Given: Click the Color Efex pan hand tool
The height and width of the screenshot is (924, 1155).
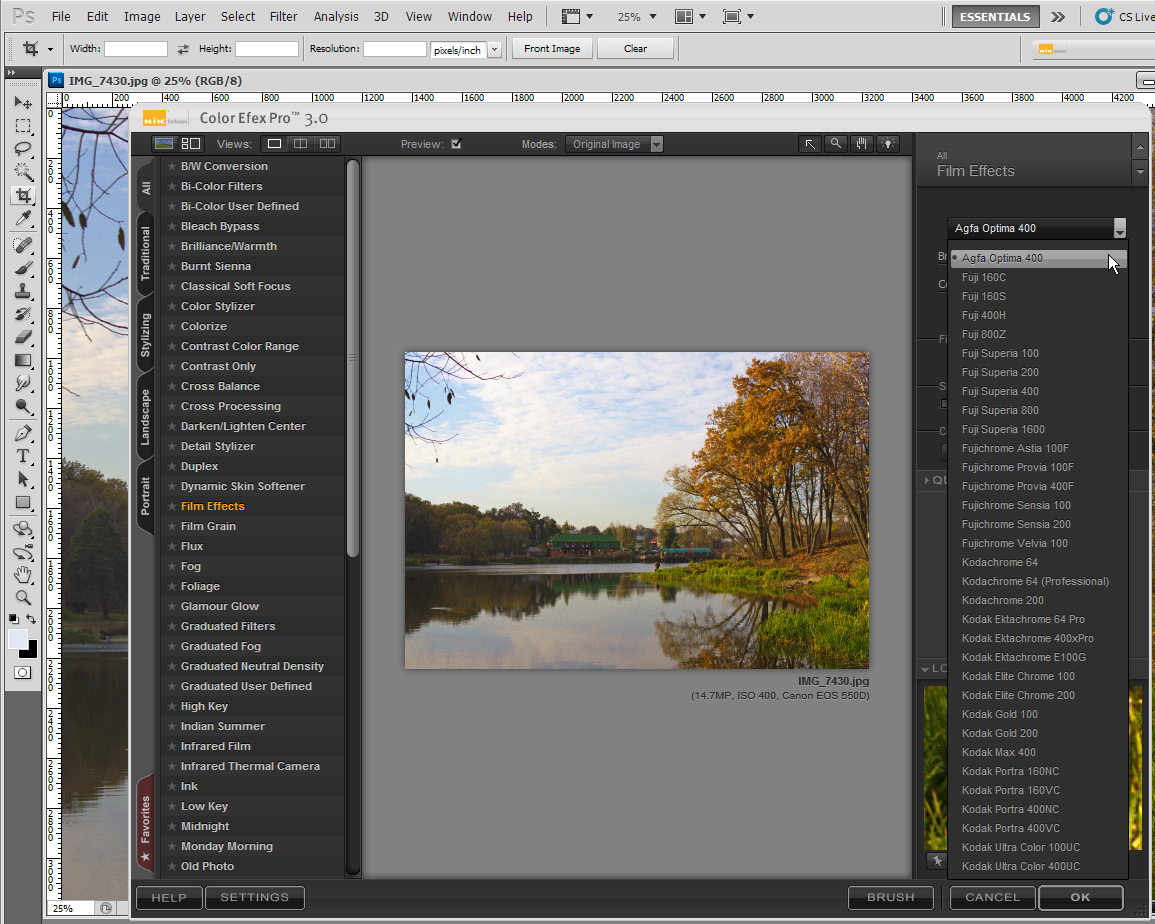Looking at the screenshot, I should [861, 144].
